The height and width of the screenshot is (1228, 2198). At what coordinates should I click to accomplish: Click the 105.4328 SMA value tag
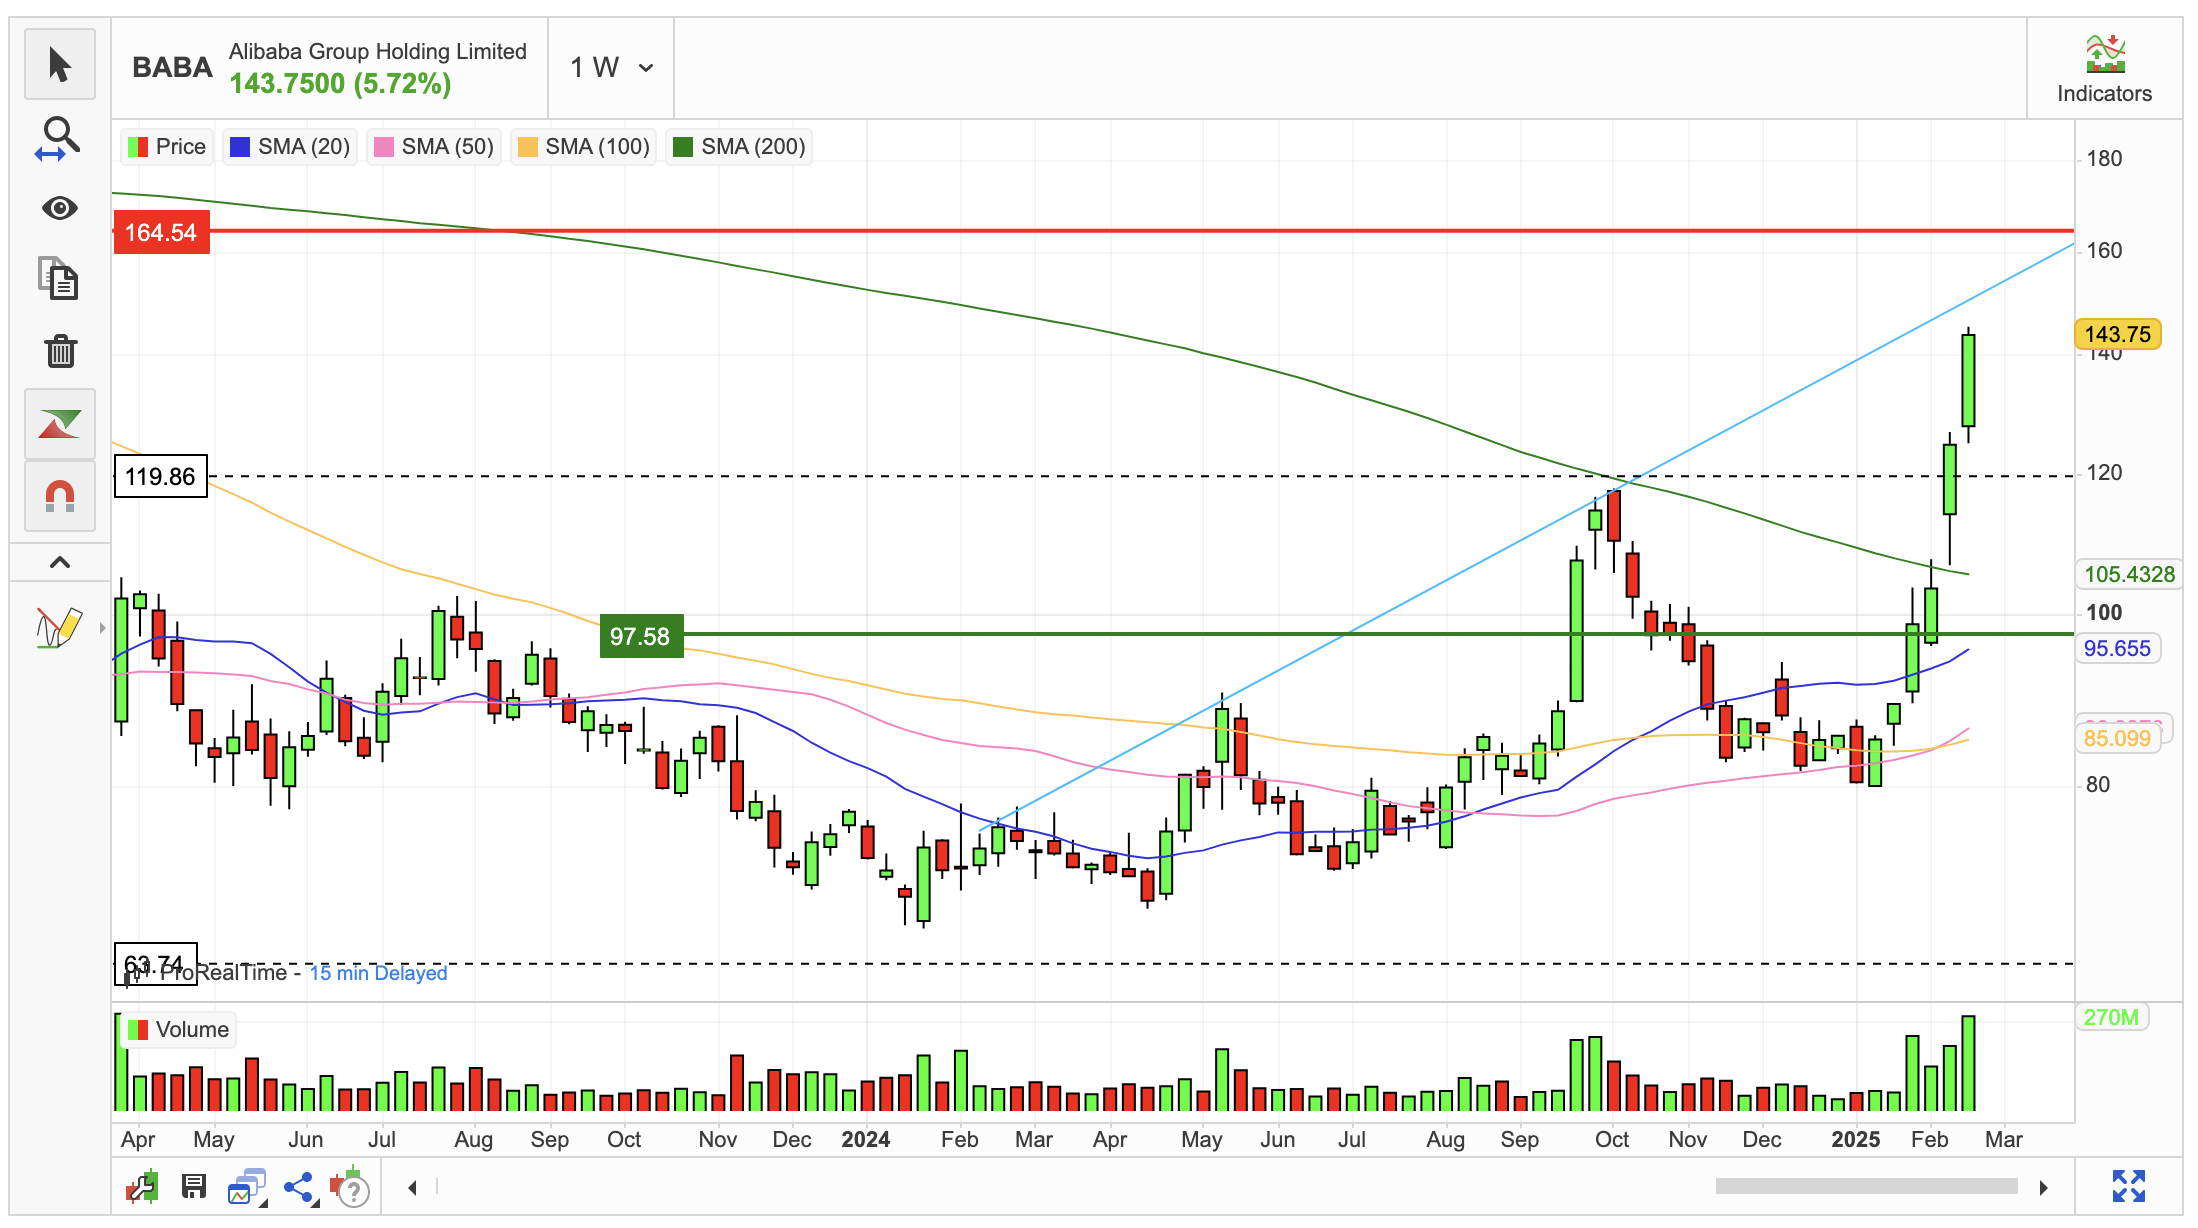2129,574
